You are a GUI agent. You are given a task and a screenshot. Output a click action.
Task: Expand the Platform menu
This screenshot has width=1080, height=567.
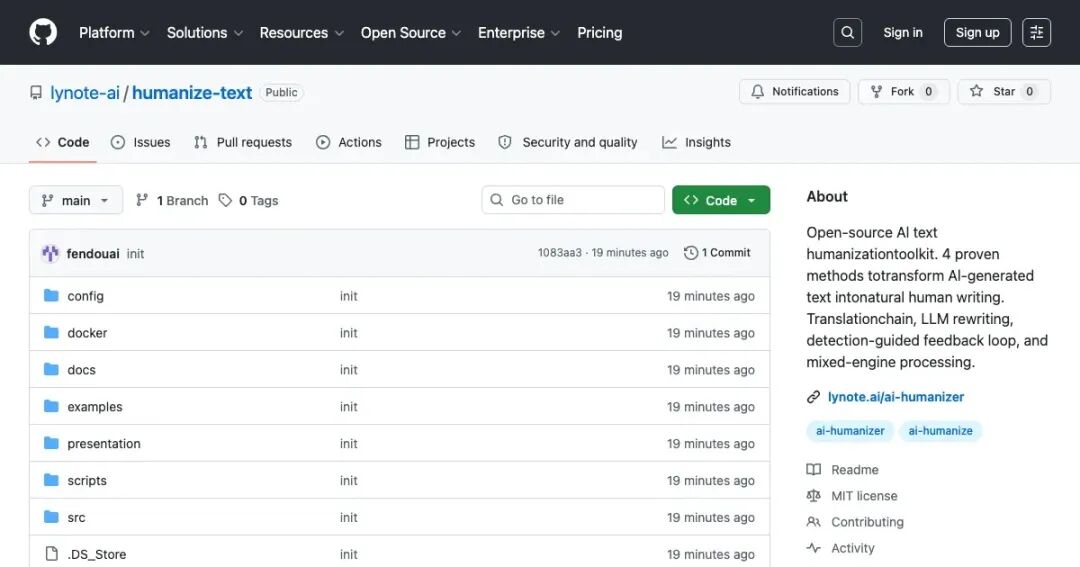[x=114, y=33]
